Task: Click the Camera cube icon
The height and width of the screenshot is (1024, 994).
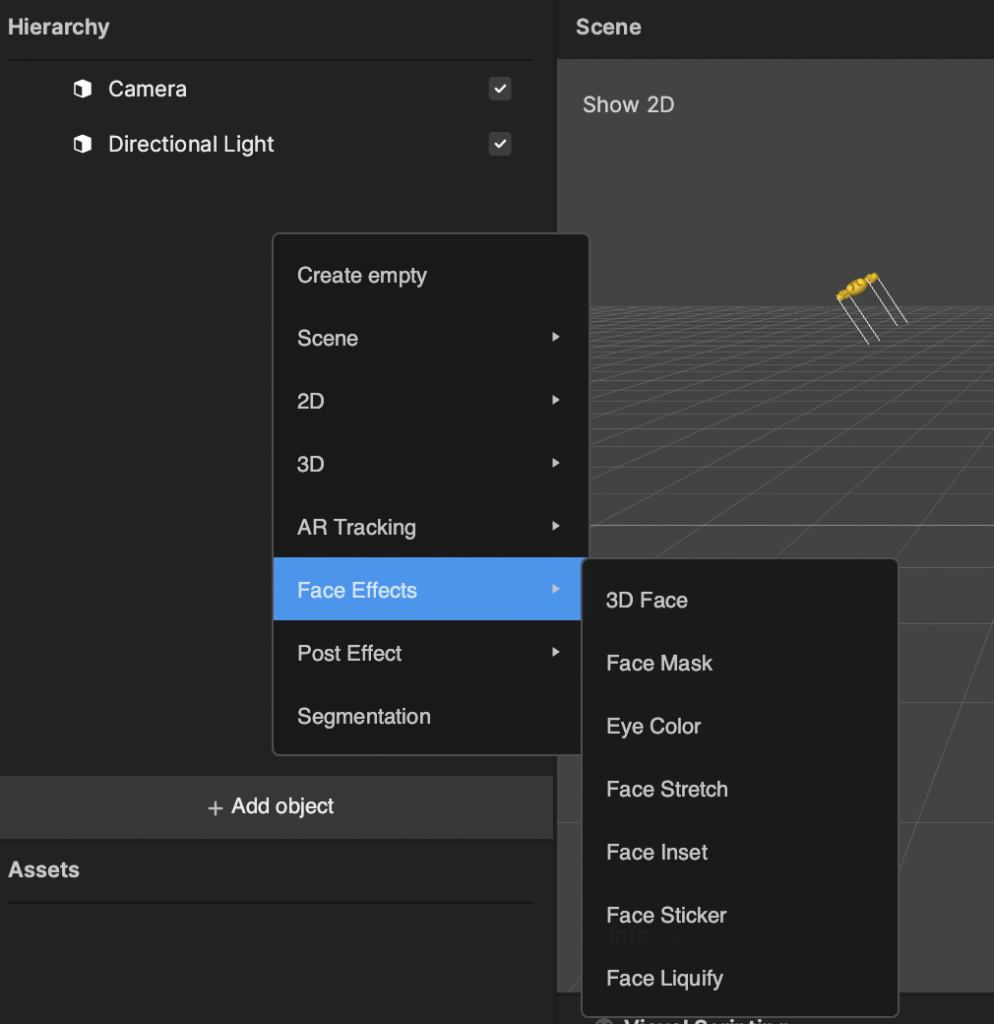Action: point(82,89)
